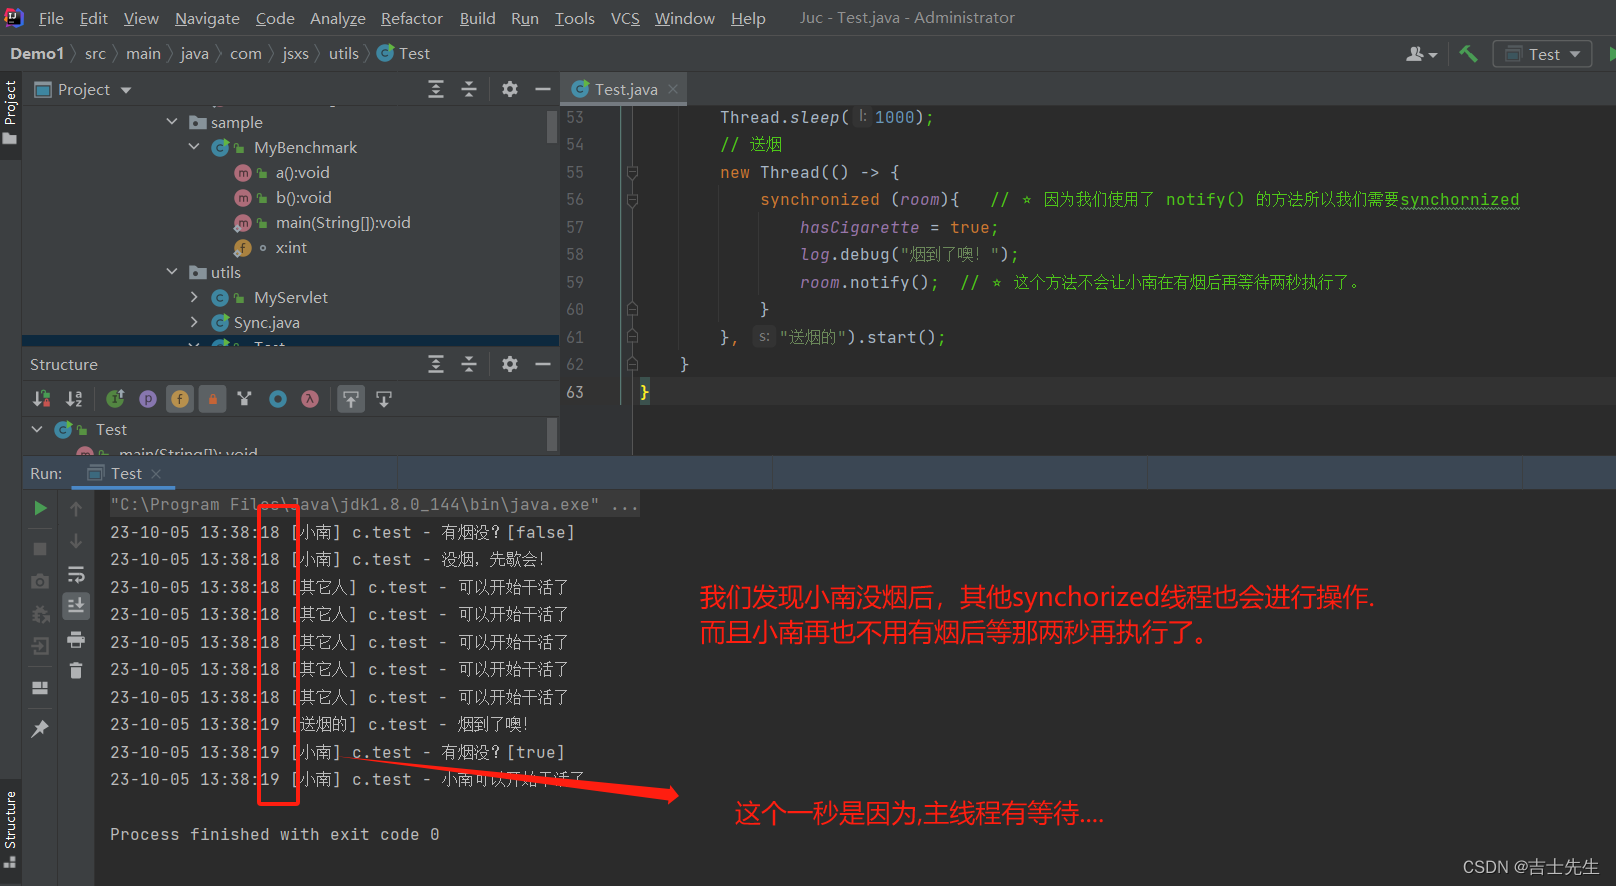
Task: Toggle Sort Alphabetically in Structure toolbar
Action: pyautogui.click(x=74, y=399)
